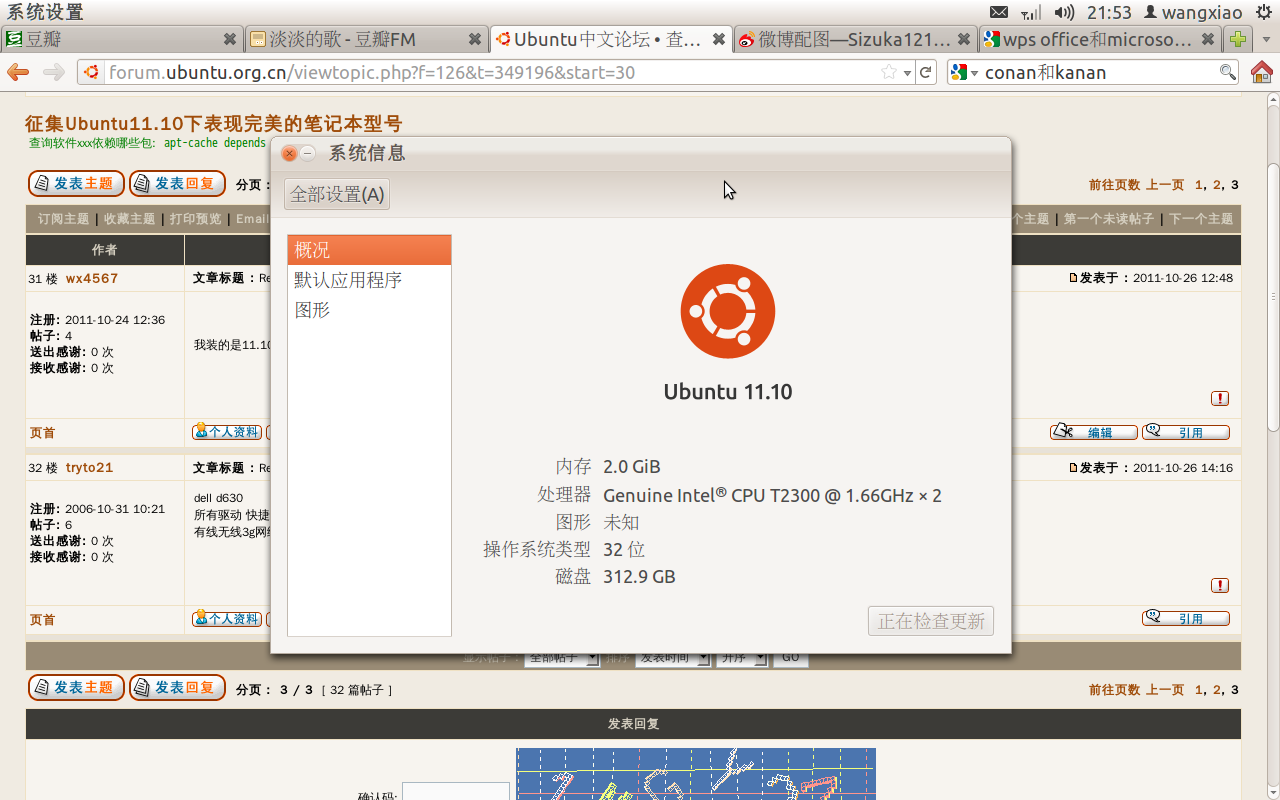Image resolution: width=1280 pixels, height=800 pixels.
Task: Click the OS type value 32 位
Action: [624, 550]
